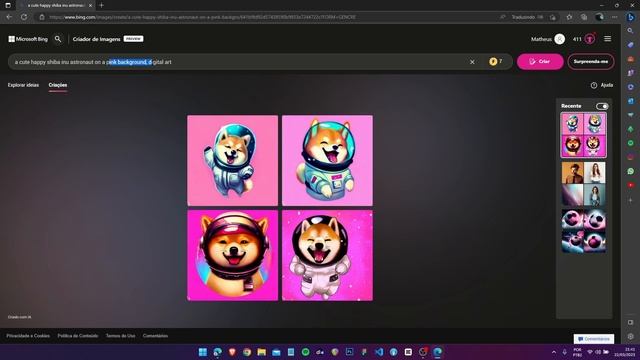Viewport: 640px width, 360px height.
Task: Click the browser address bar
Action: pyautogui.click(x=269, y=17)
